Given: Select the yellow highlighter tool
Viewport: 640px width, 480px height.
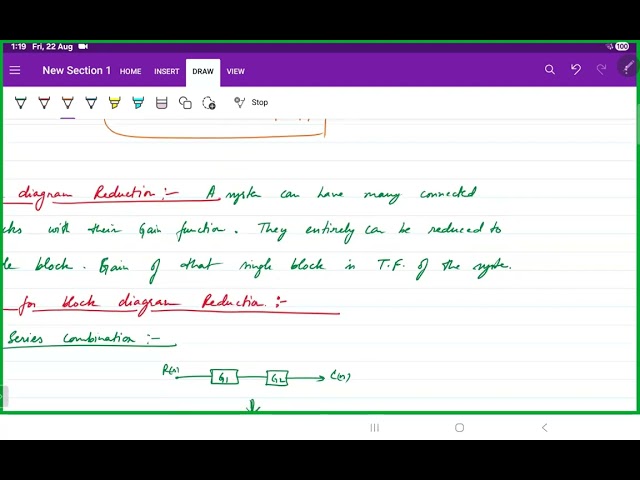Looking at the screenshot, I should coord(115,102).
